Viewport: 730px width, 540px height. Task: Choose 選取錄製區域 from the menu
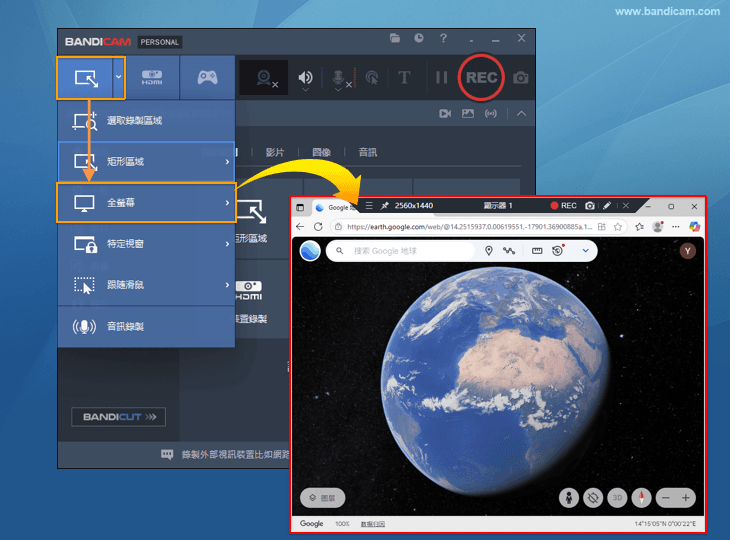click(x=146, y=121)
